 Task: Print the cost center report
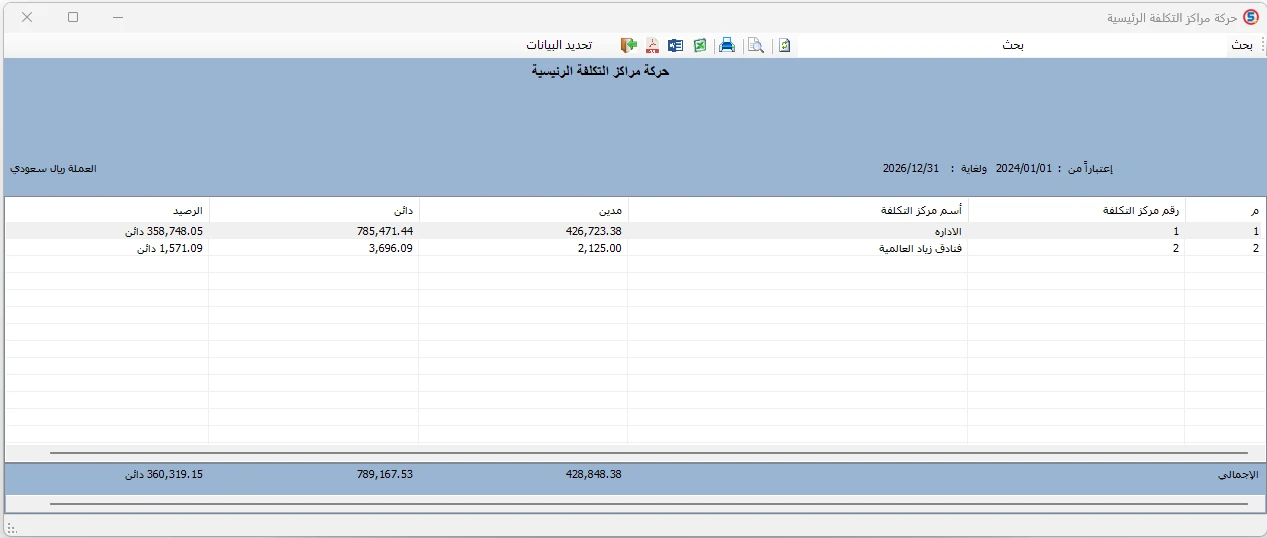[x=728, y=45]
